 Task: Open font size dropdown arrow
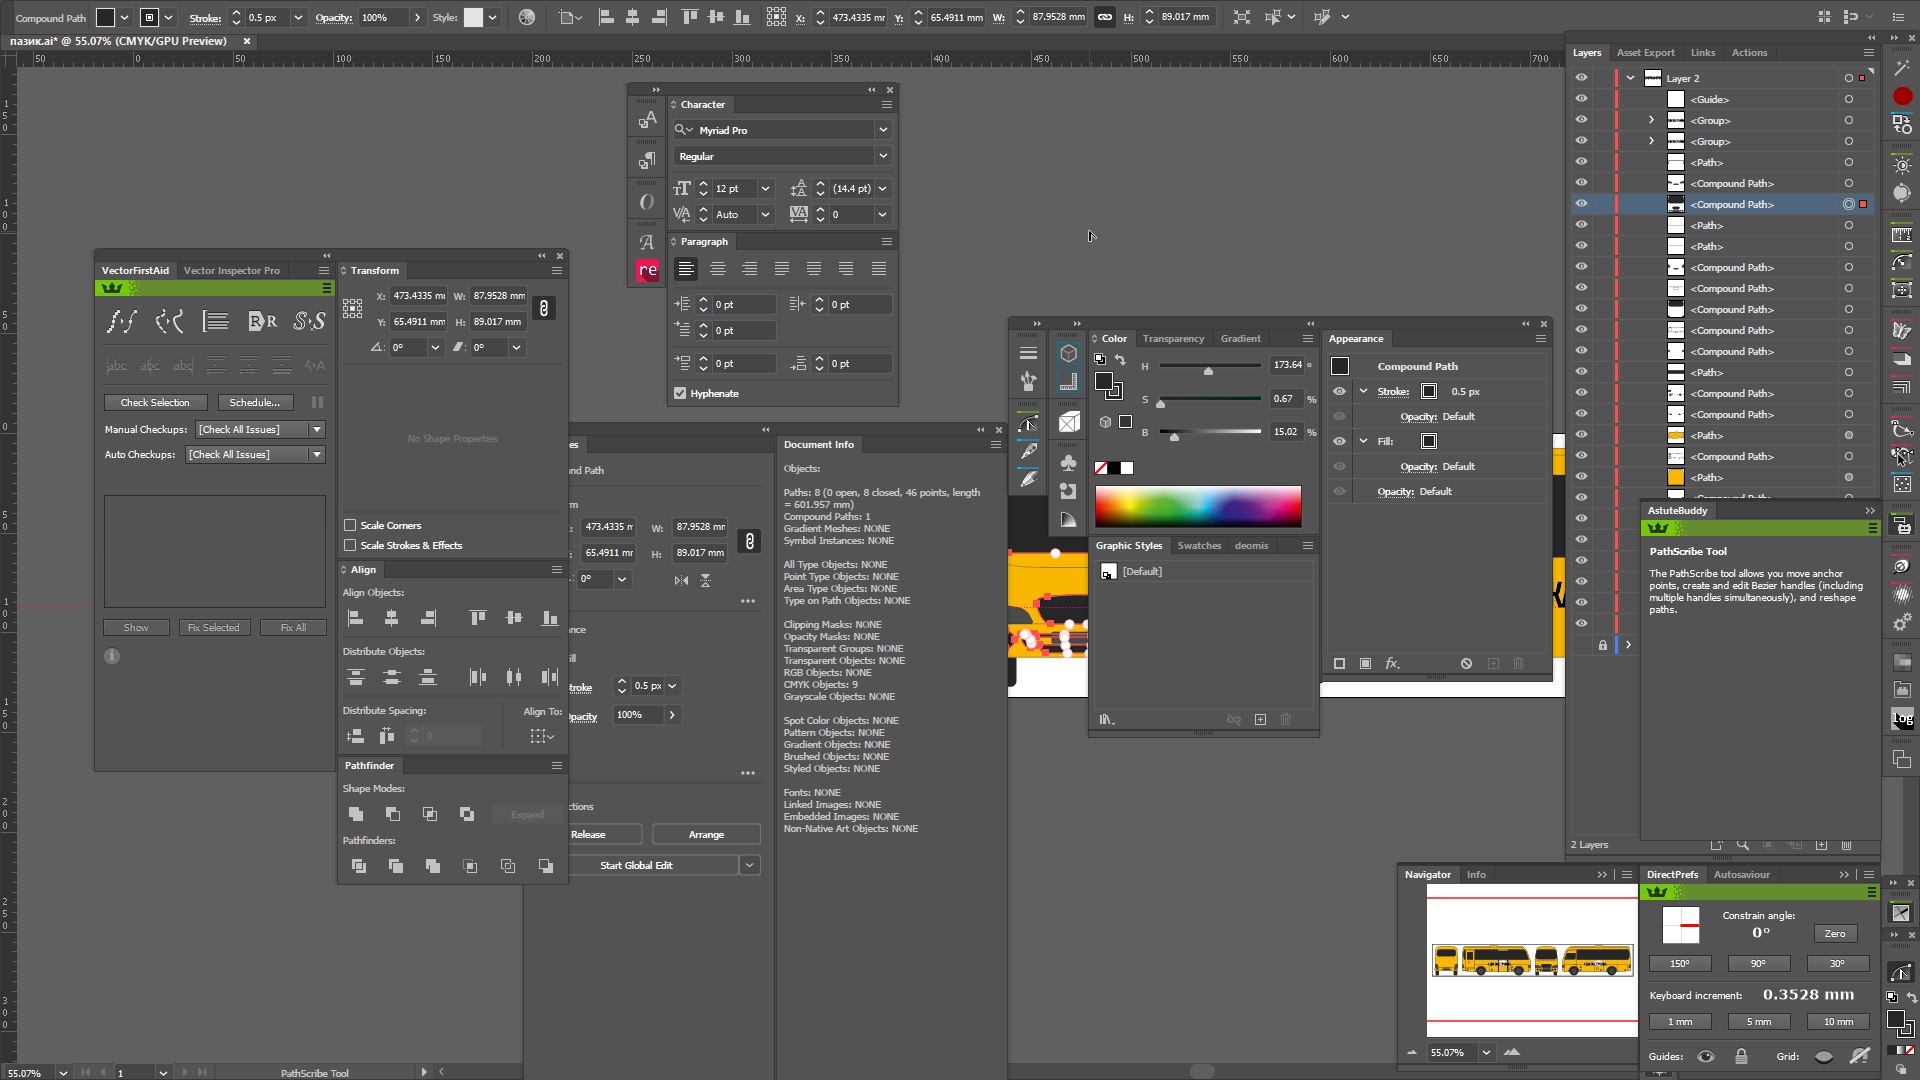765,188
